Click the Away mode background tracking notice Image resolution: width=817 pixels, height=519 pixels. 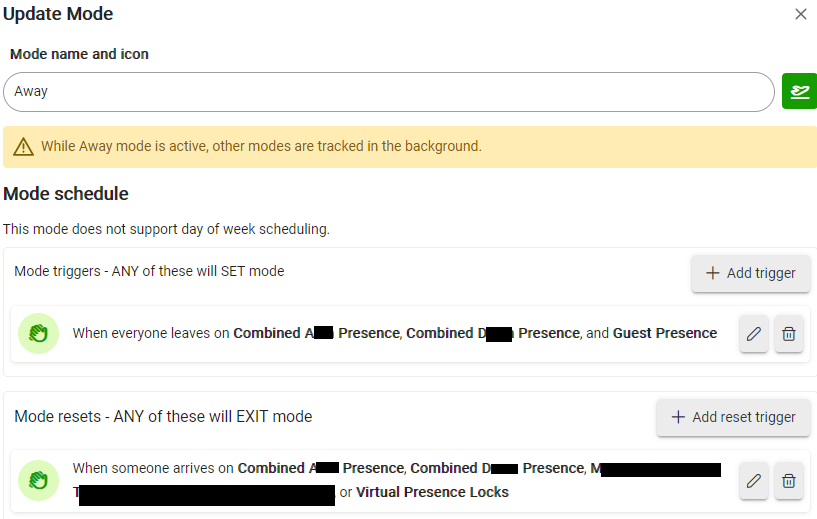(x=261, y=146)
